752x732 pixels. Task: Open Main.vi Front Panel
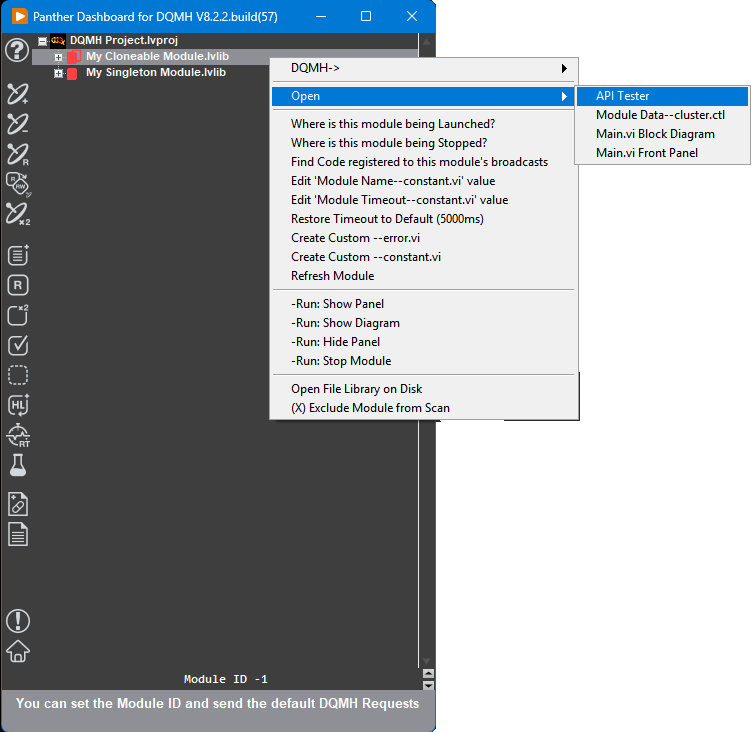click(662, 153)
